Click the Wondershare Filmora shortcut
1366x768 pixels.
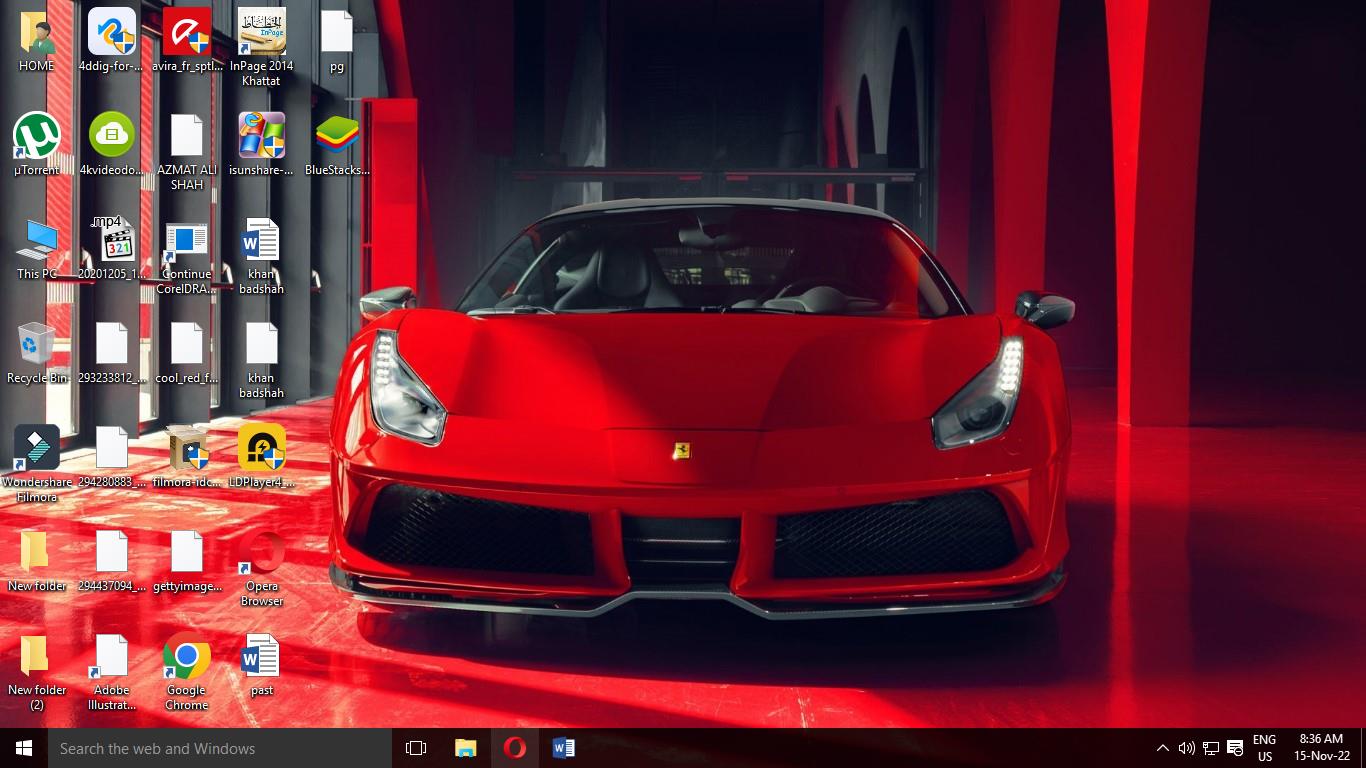(37, 448)
